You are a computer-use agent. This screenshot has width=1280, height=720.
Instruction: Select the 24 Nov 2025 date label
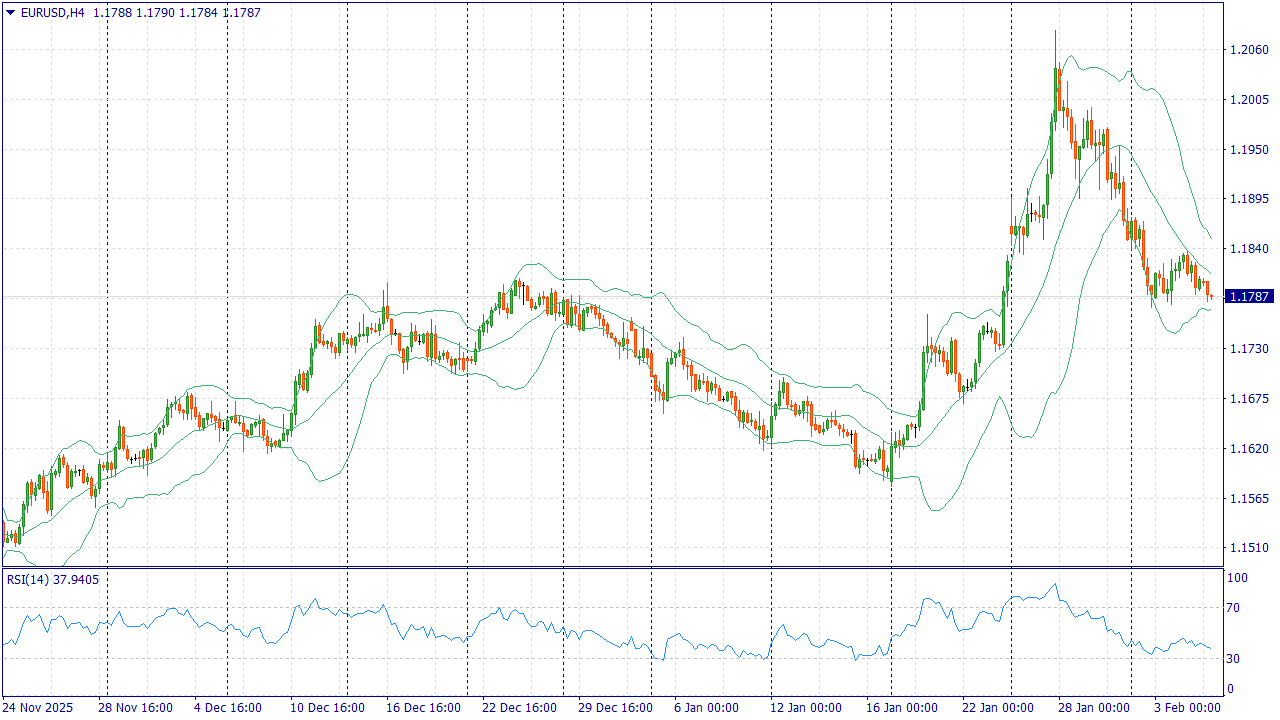(38, 708)
